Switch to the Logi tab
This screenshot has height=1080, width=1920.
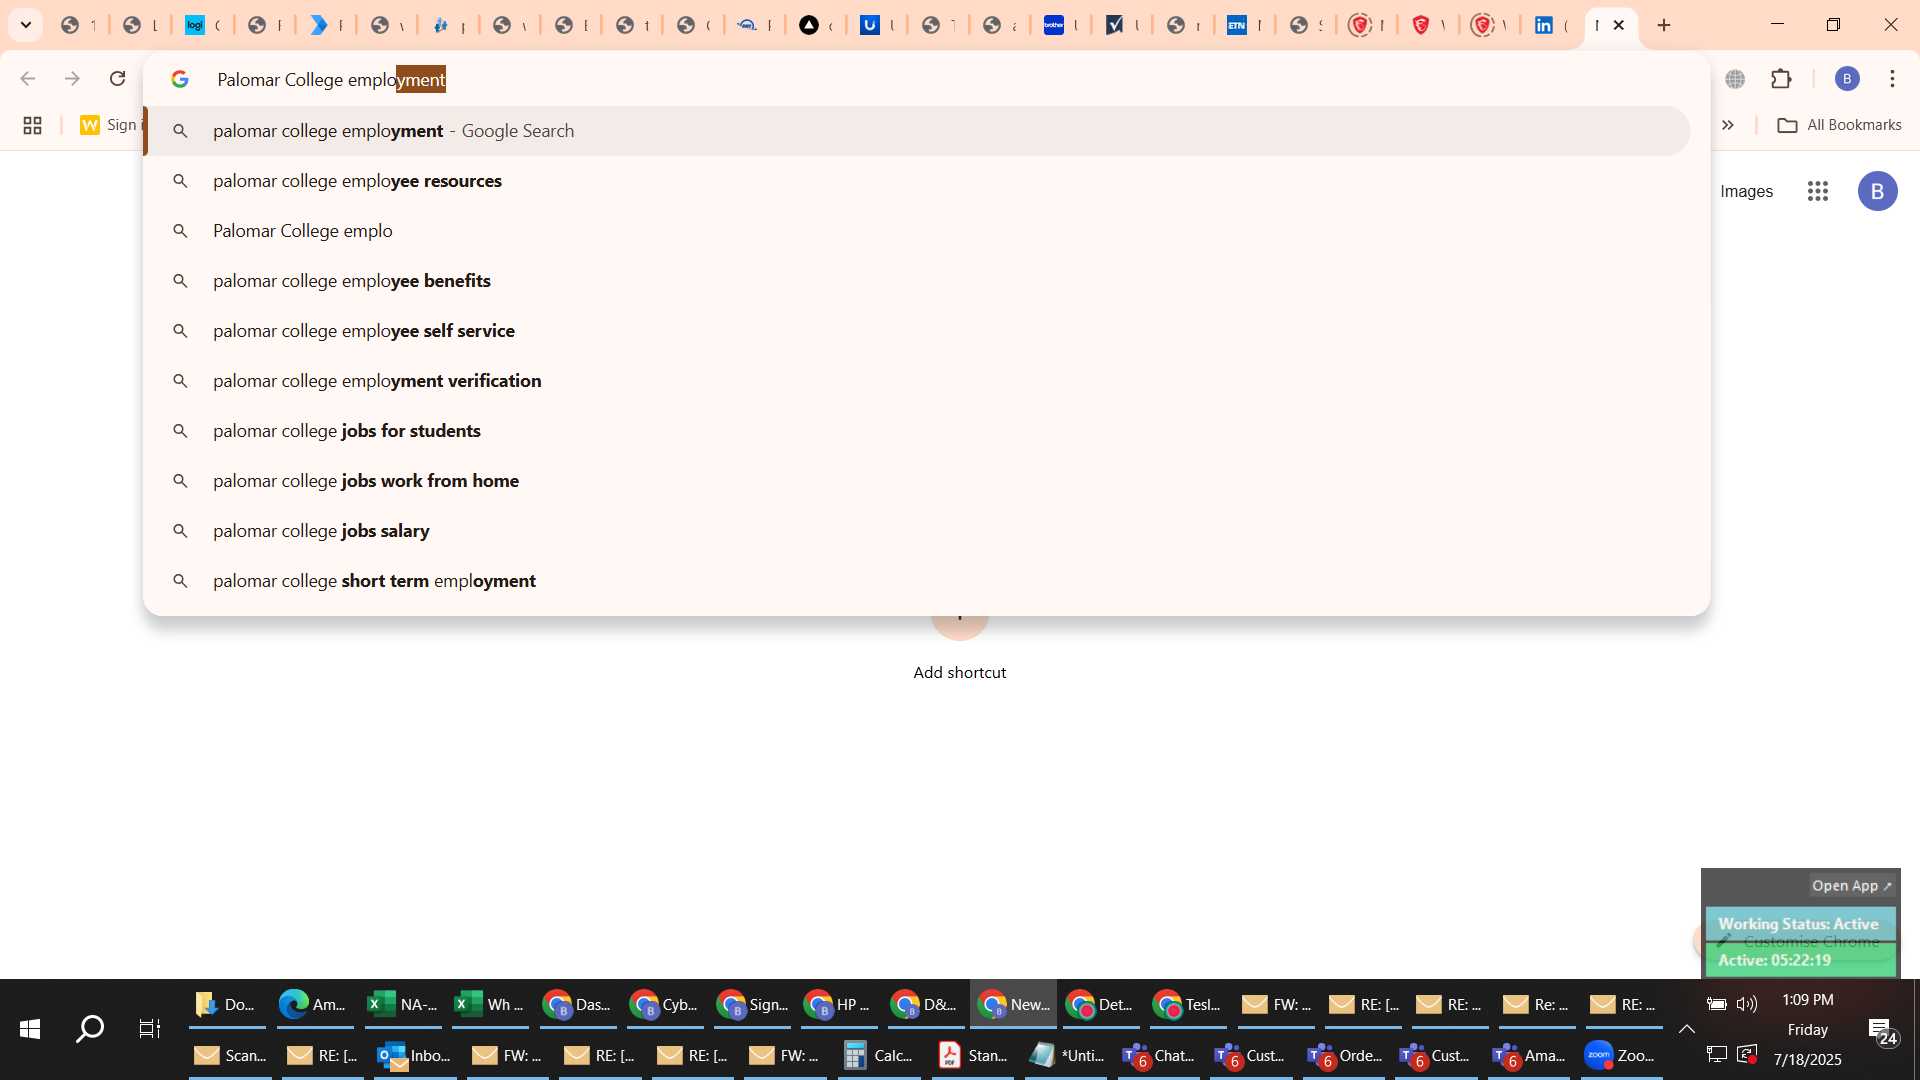(x=203, y=25)
